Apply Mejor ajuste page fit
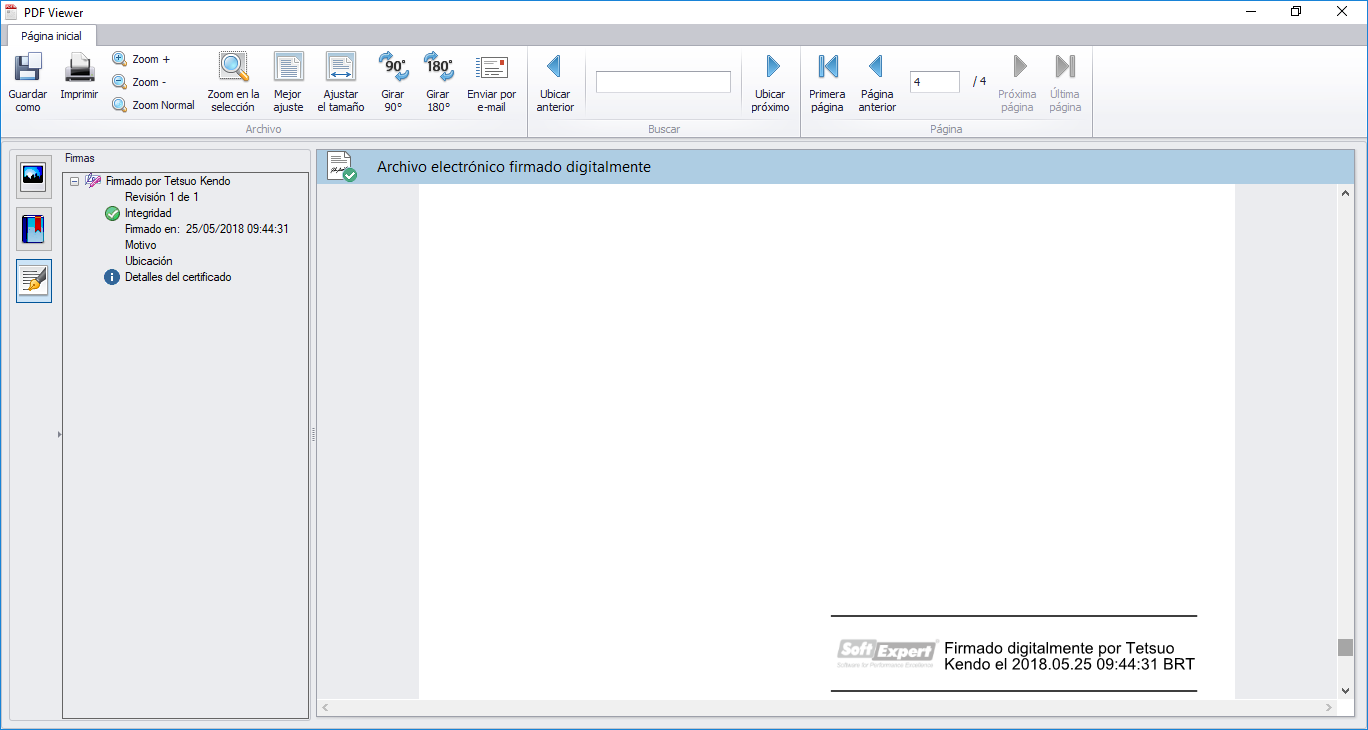Screen dimensions: 1368x730 click(288, 82)
